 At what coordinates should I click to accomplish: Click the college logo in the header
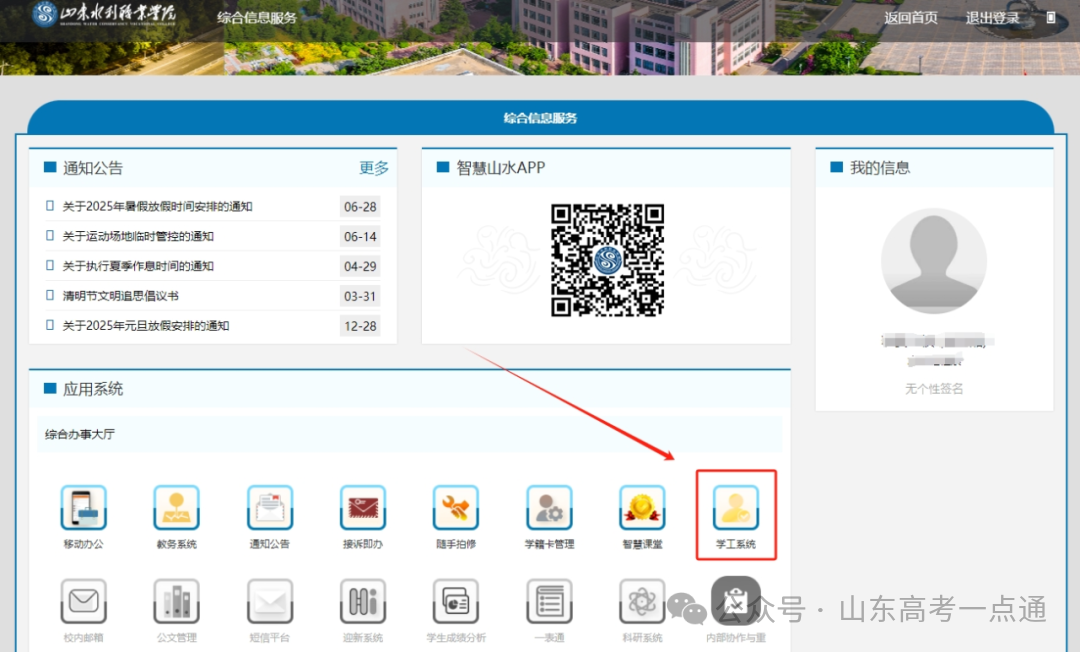104,14
